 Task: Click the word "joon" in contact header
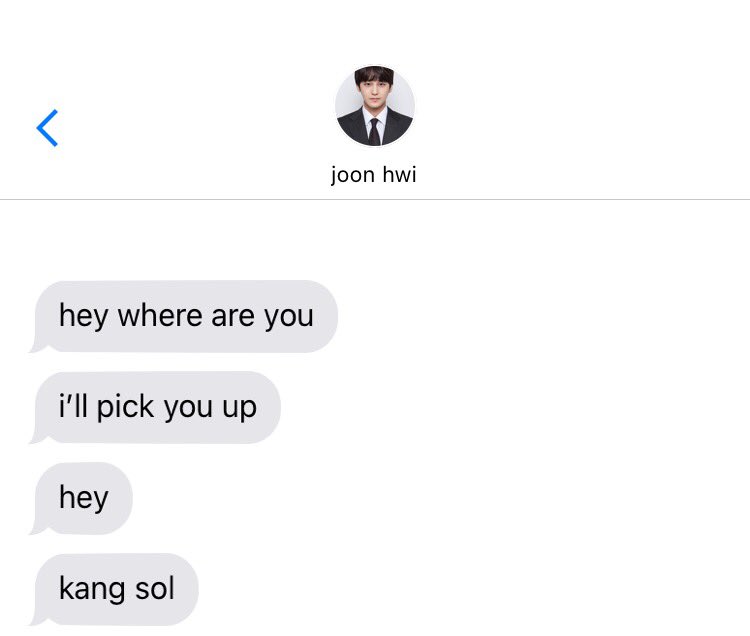tap(353, 176)
